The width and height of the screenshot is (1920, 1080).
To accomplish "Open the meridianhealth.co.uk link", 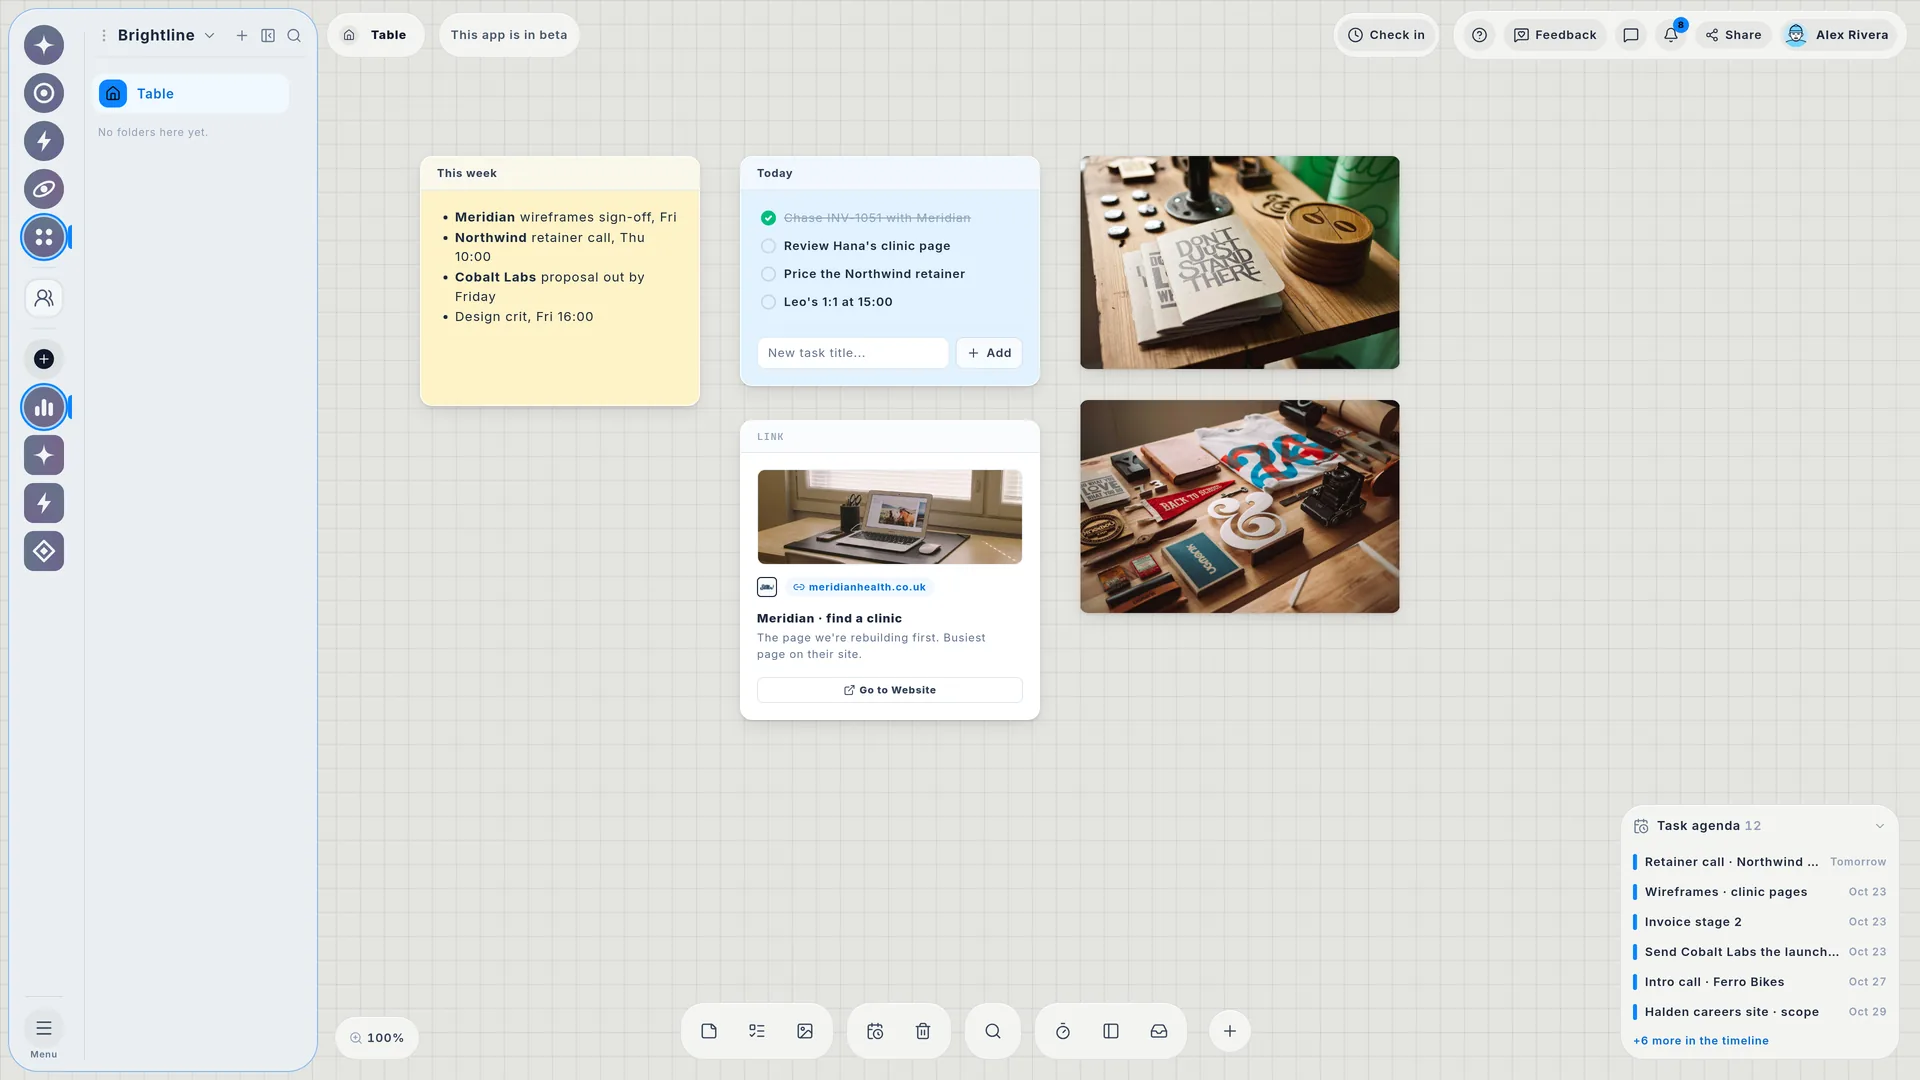I will pos(859,587).
